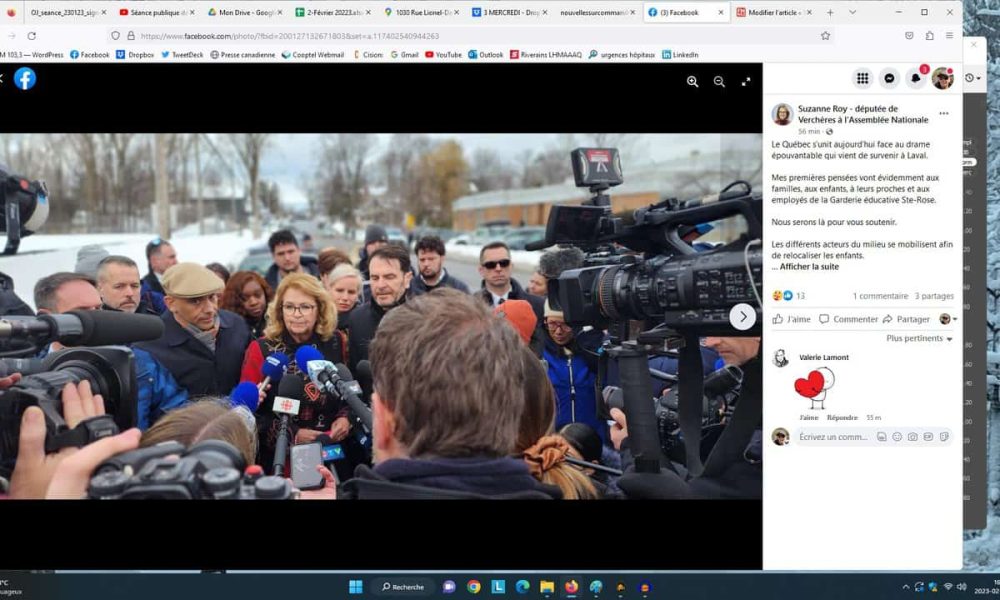Screen dimensions: 1000x600
Task: Zoom into the photo with magnifier
Action: click(x=692, y=82)
